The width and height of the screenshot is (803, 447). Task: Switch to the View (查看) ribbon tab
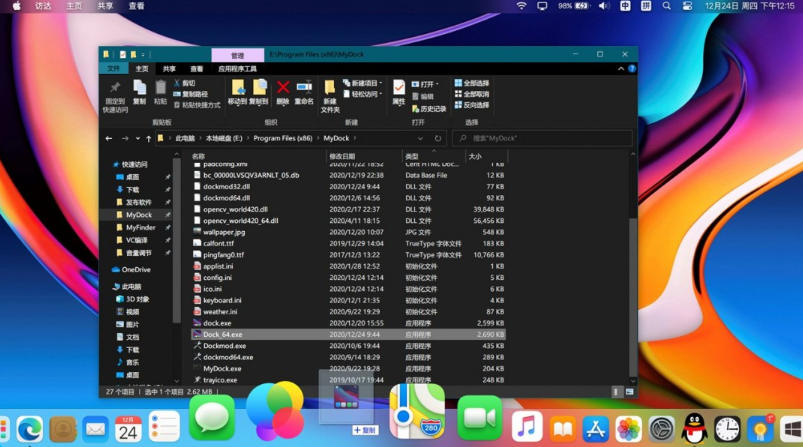197,69
